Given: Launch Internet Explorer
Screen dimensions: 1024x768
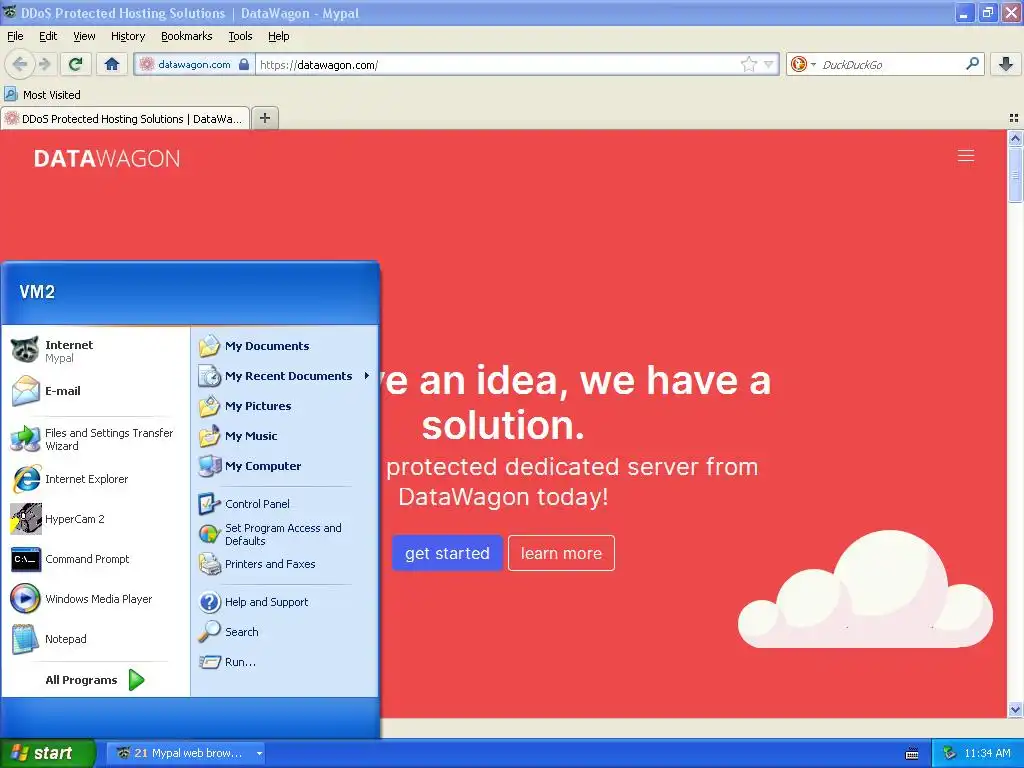Looking at the screenshot, I should click(x=97, y=479).
